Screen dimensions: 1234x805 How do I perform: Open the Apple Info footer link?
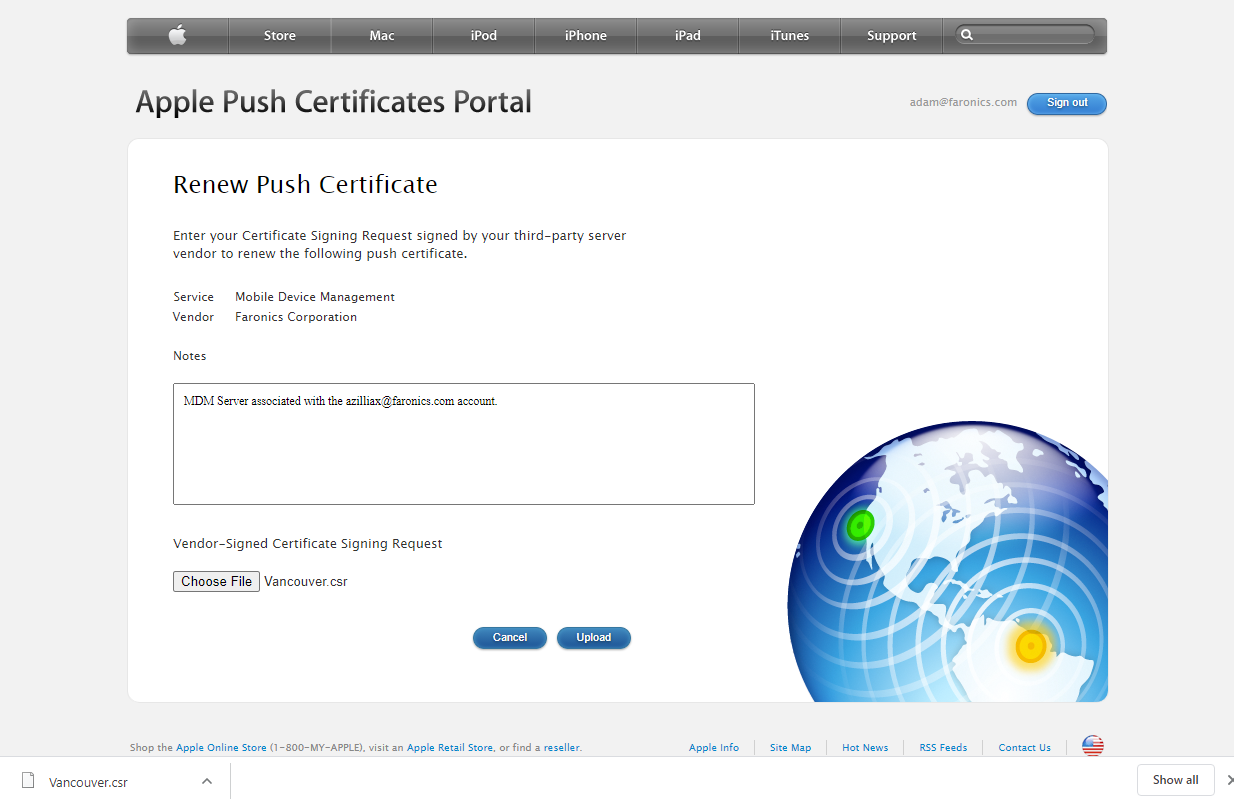tap(714, 748)
